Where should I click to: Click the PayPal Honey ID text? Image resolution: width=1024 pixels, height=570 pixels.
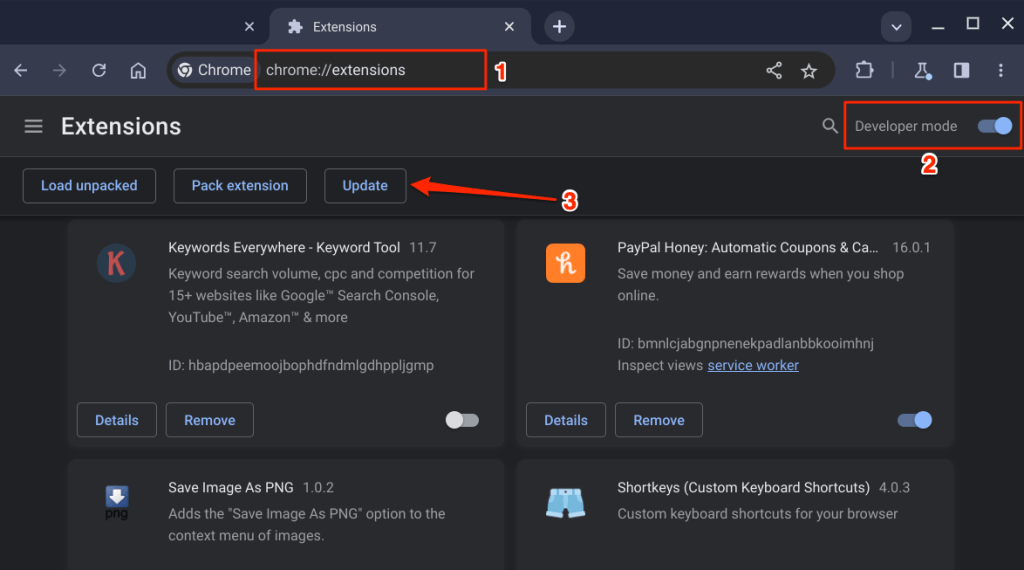tap(745, 343)
